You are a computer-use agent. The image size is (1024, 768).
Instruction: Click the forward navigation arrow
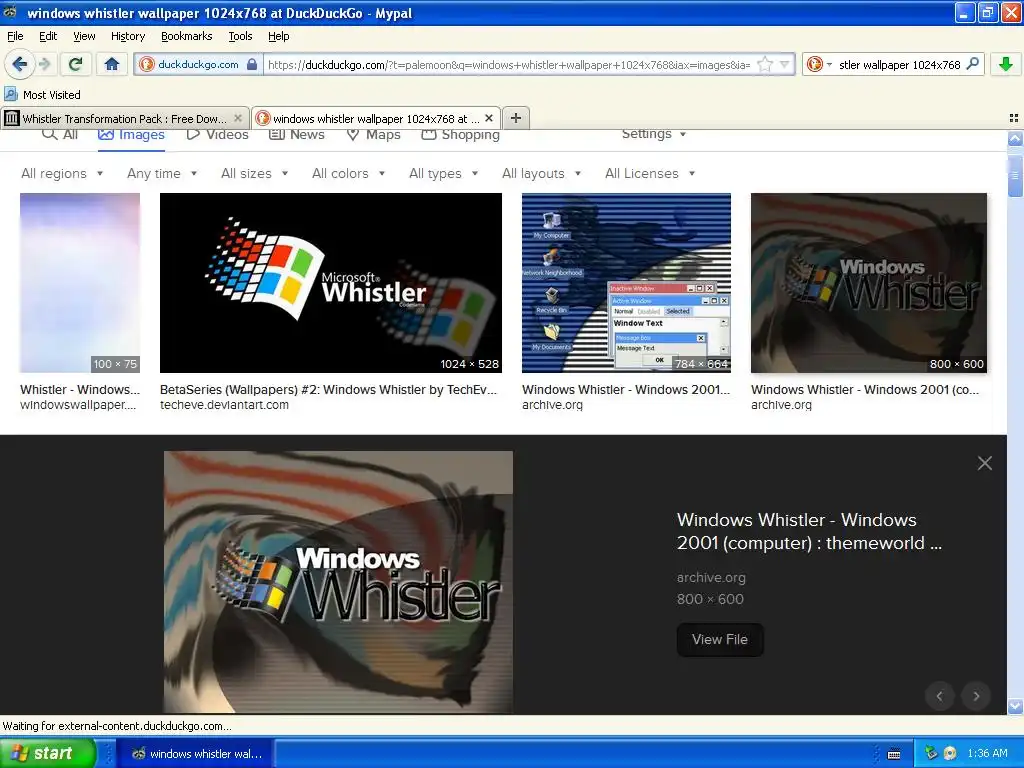coord(44,64)
